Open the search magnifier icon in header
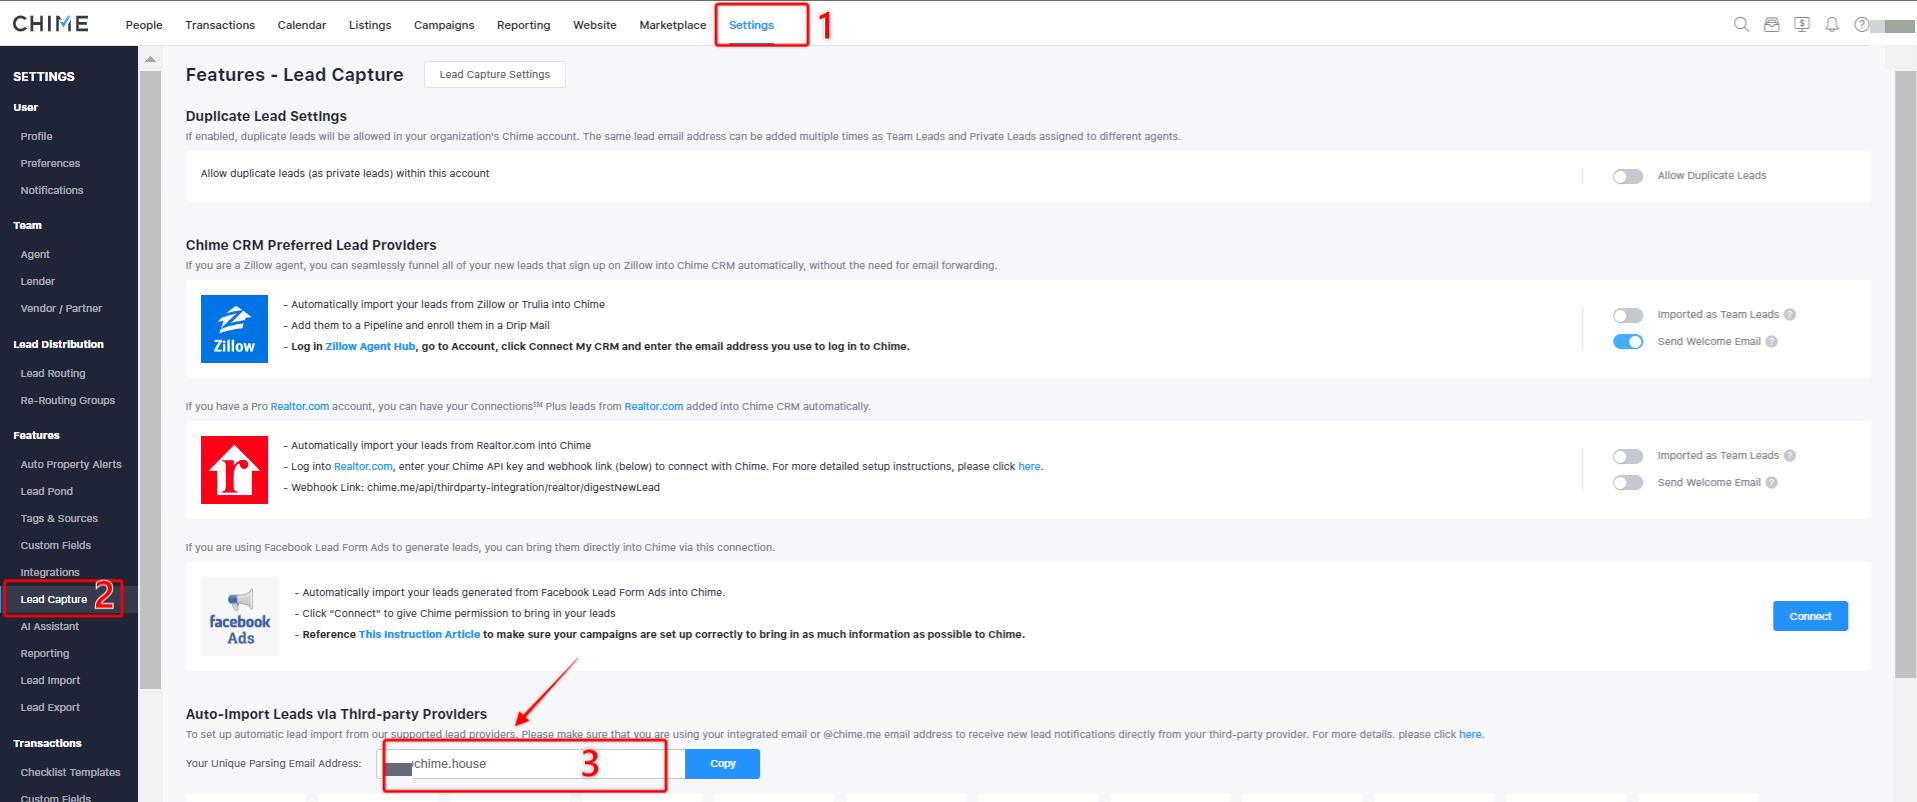Screen dimensions: 1917x802 tap(1741, 25)
